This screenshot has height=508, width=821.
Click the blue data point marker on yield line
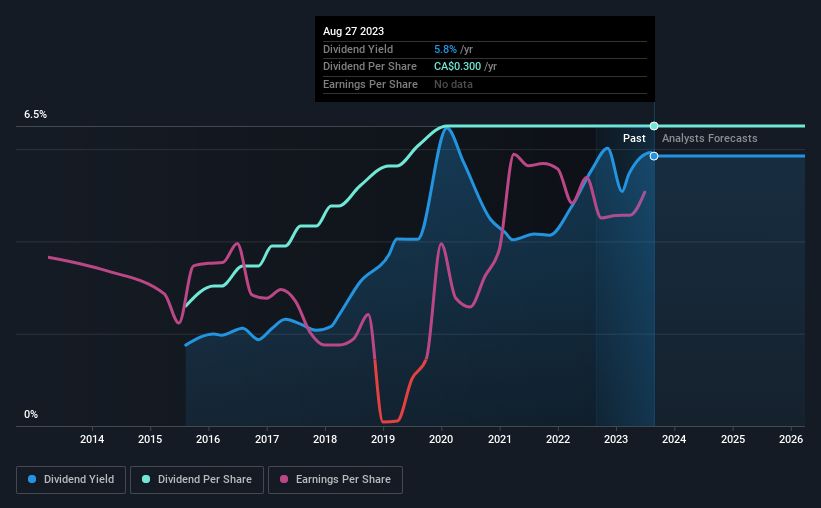tap(654, 156)
